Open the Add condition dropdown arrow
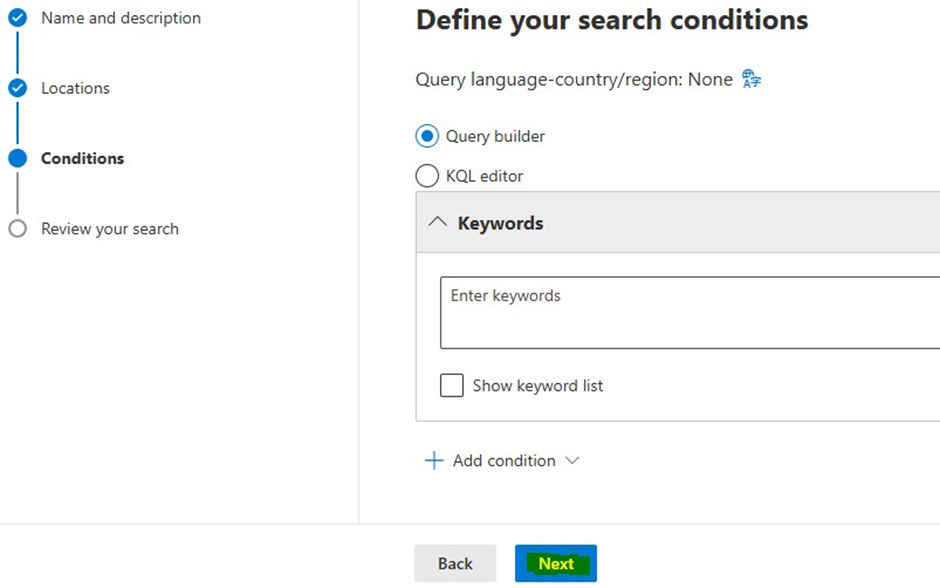Image resolution: width=940 pixels, height=588 pixels. pyautogui.click(x=572, y=461)
